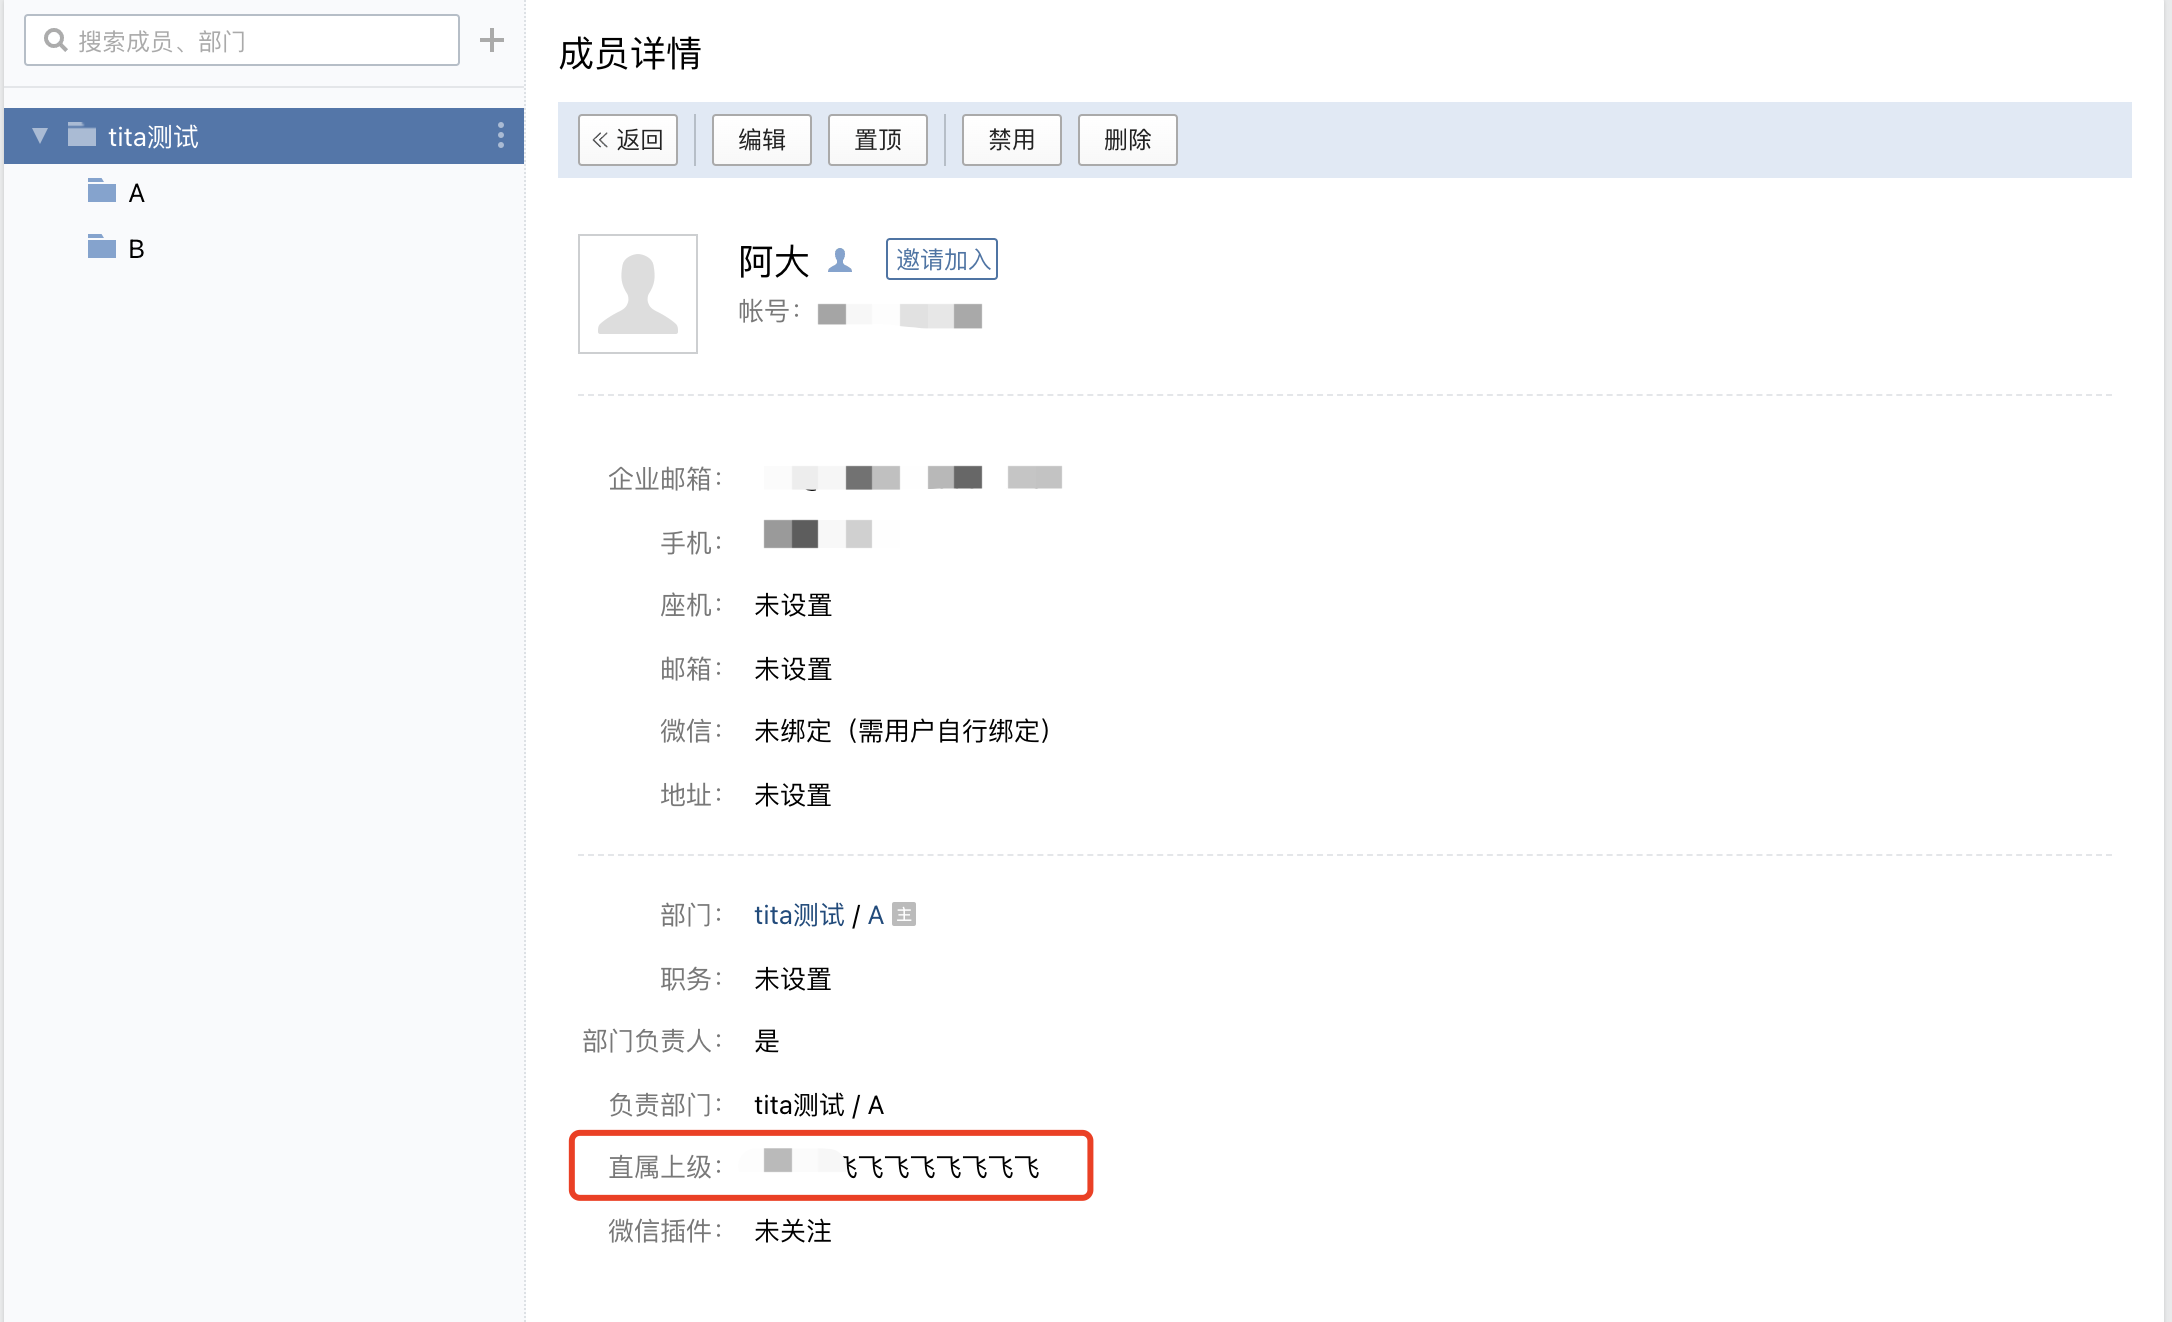Click the 未绑定(需用户自行绑定) WeChat status
This screenshot has width=2172, height=1322.
(x=903, y=731)
